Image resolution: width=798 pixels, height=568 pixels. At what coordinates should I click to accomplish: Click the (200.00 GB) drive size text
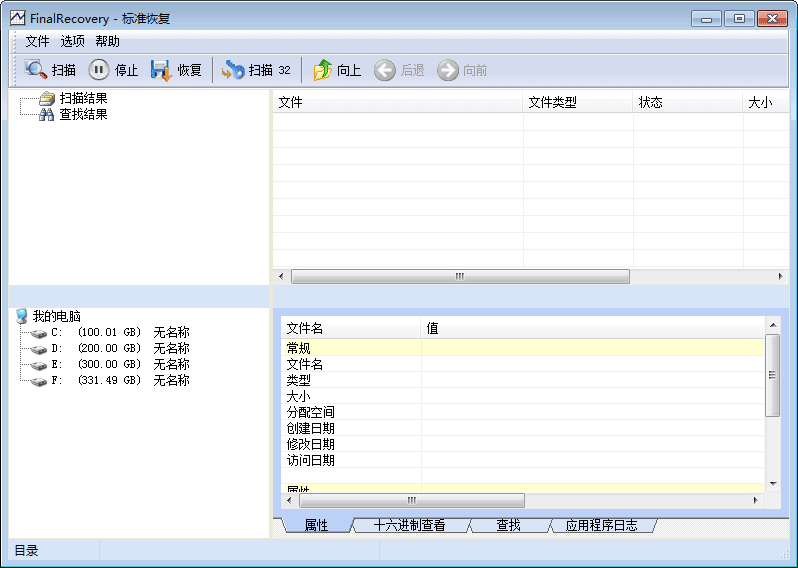point(109,348)
